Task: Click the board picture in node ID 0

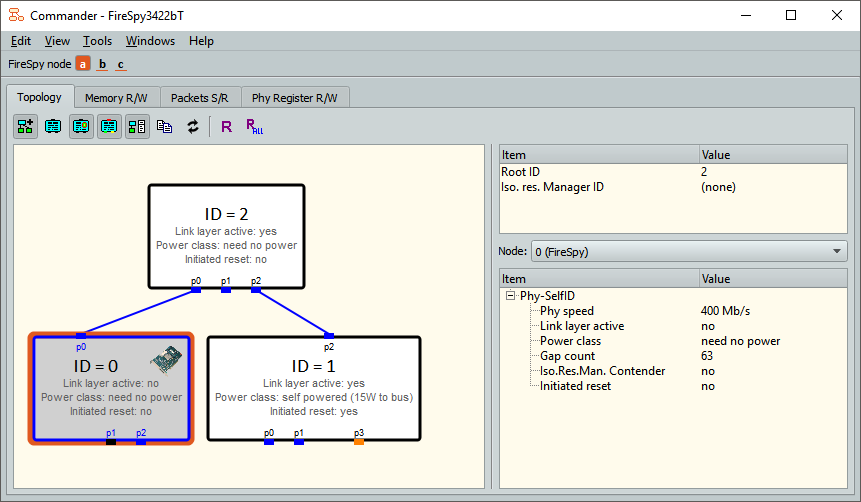Action: coord(166,359)
